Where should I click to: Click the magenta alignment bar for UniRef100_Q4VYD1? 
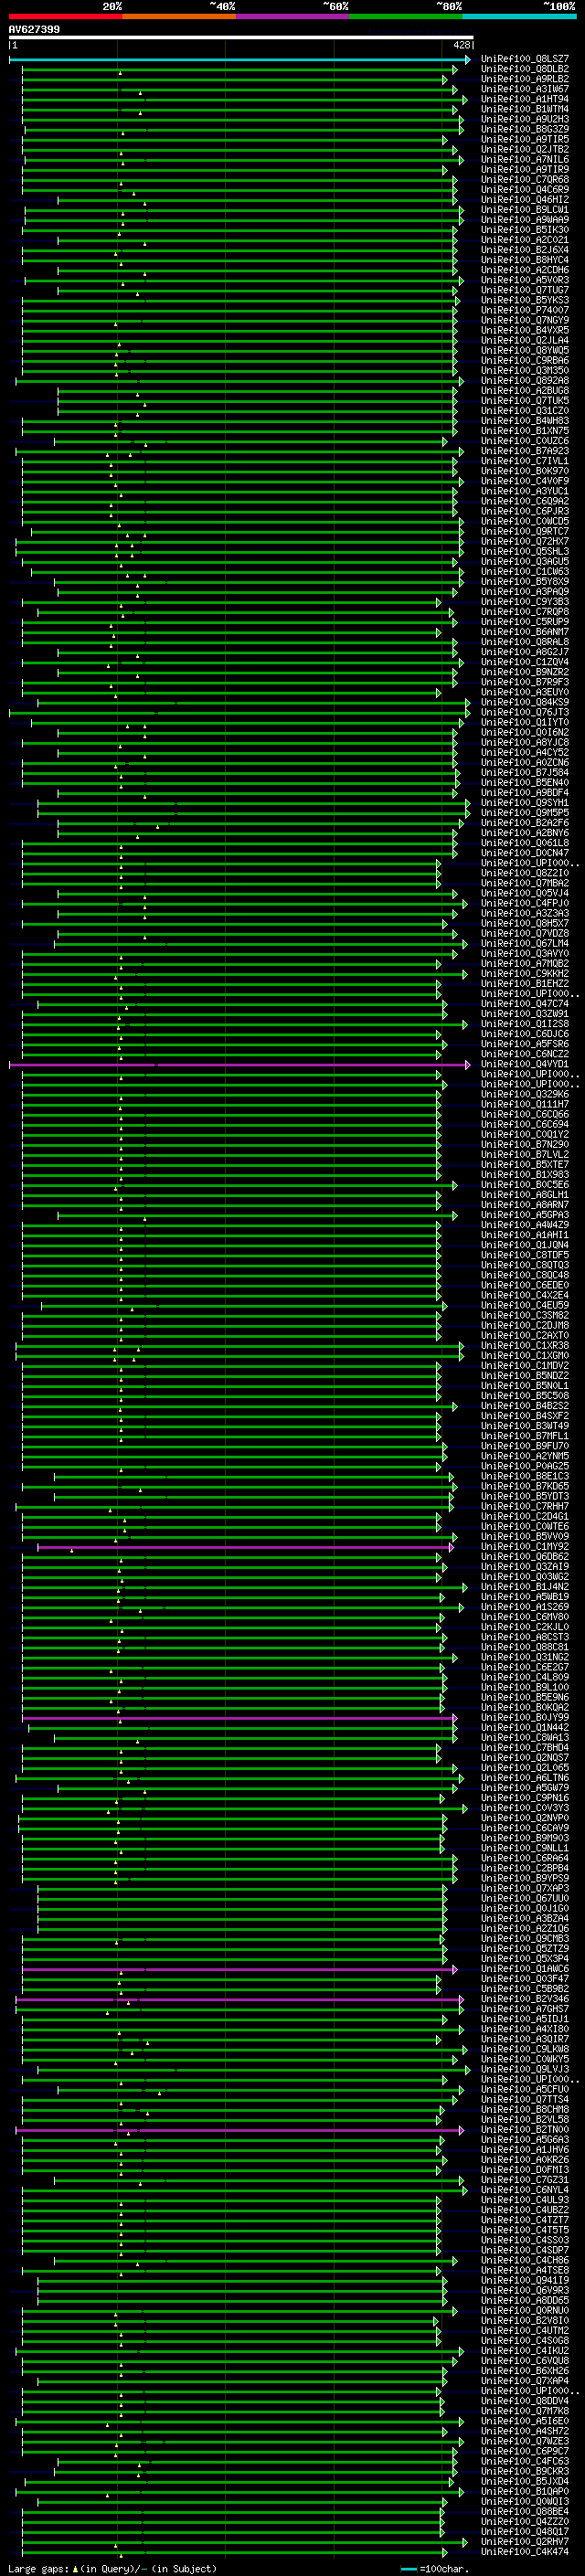pos(239,1065)
